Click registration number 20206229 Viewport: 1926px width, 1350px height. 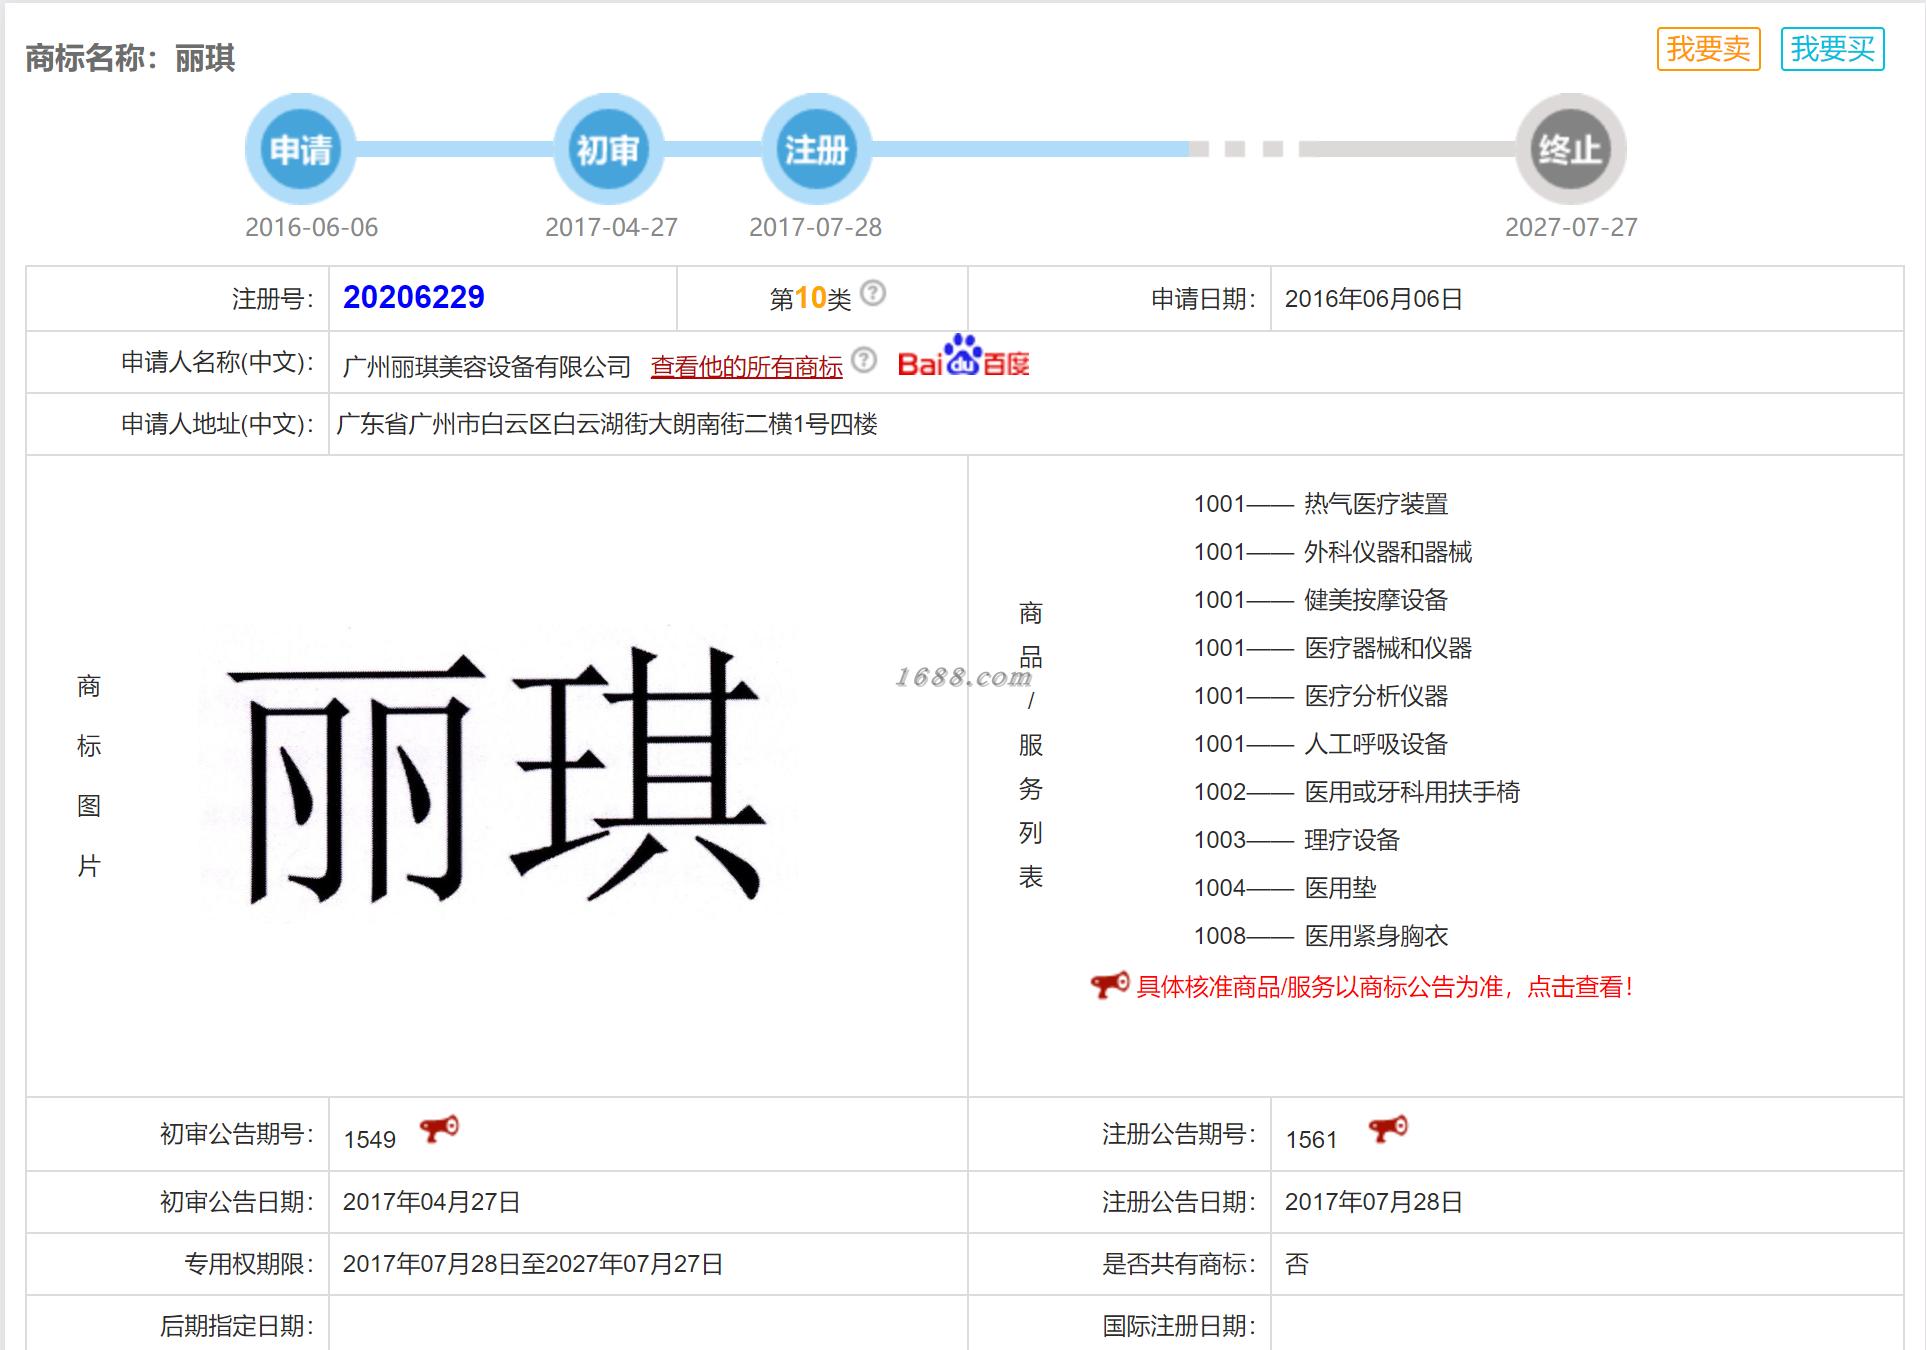pos(413,297)
